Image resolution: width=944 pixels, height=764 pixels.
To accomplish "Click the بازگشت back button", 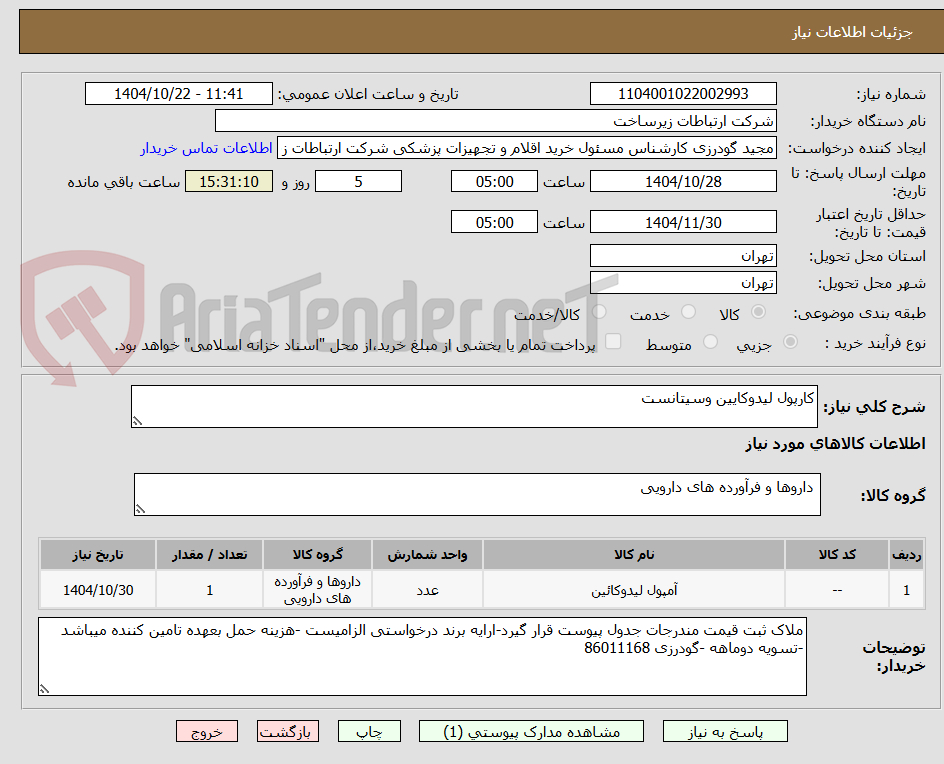I will point(288,731).
